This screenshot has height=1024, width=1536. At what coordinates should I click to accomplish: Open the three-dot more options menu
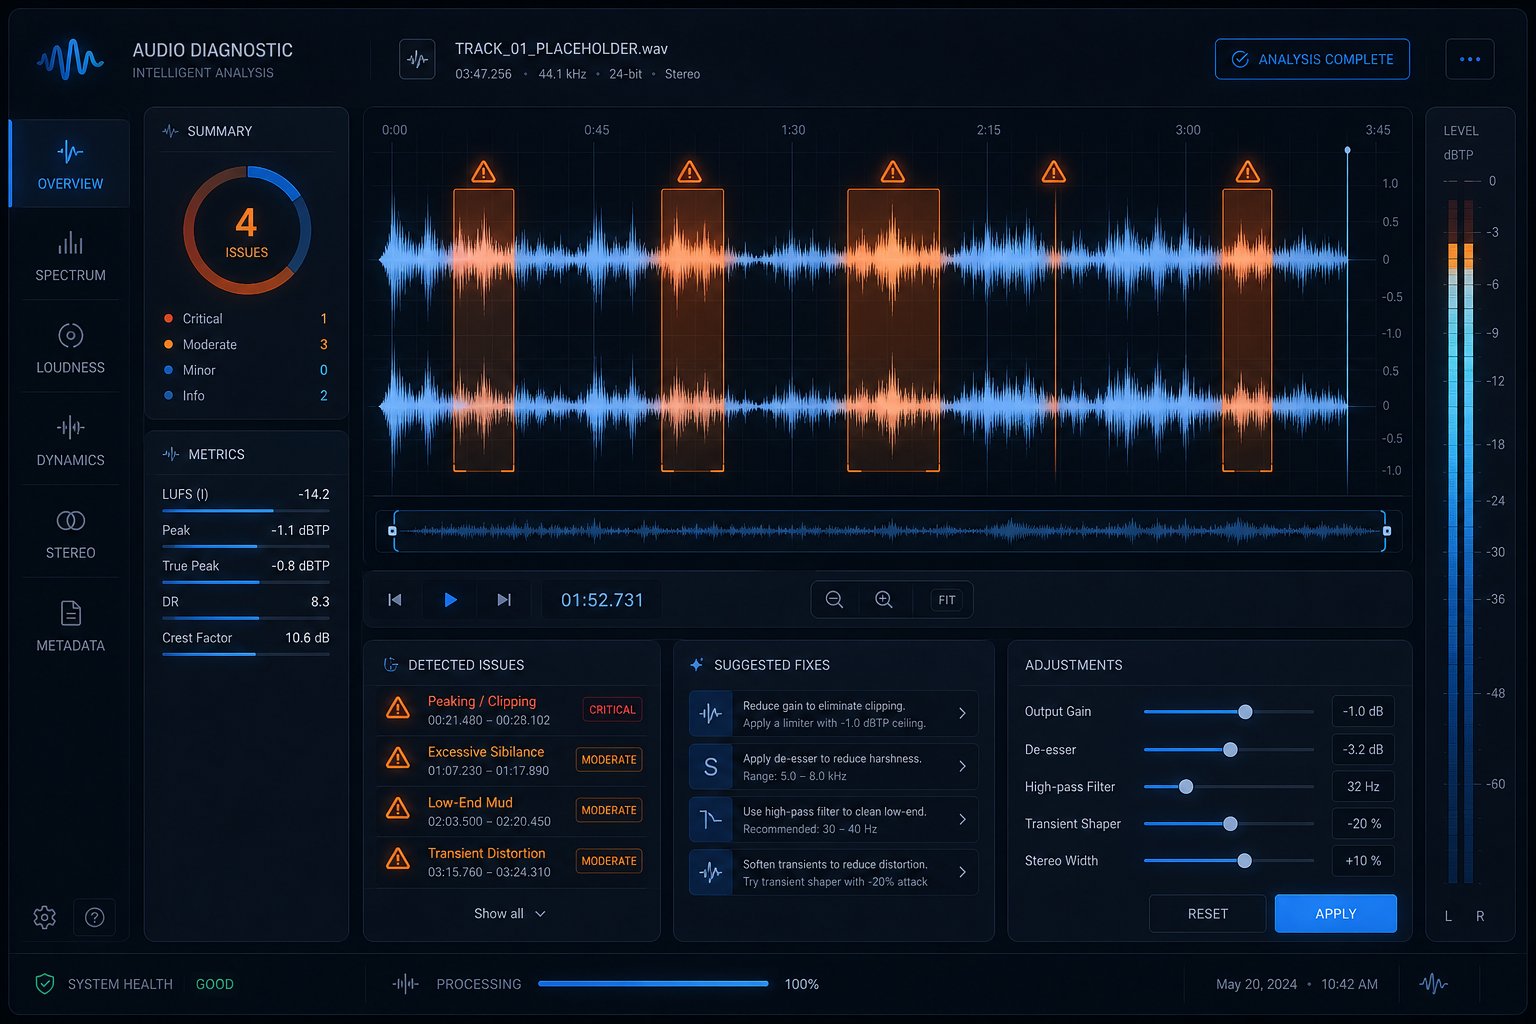coord(1470,59)
